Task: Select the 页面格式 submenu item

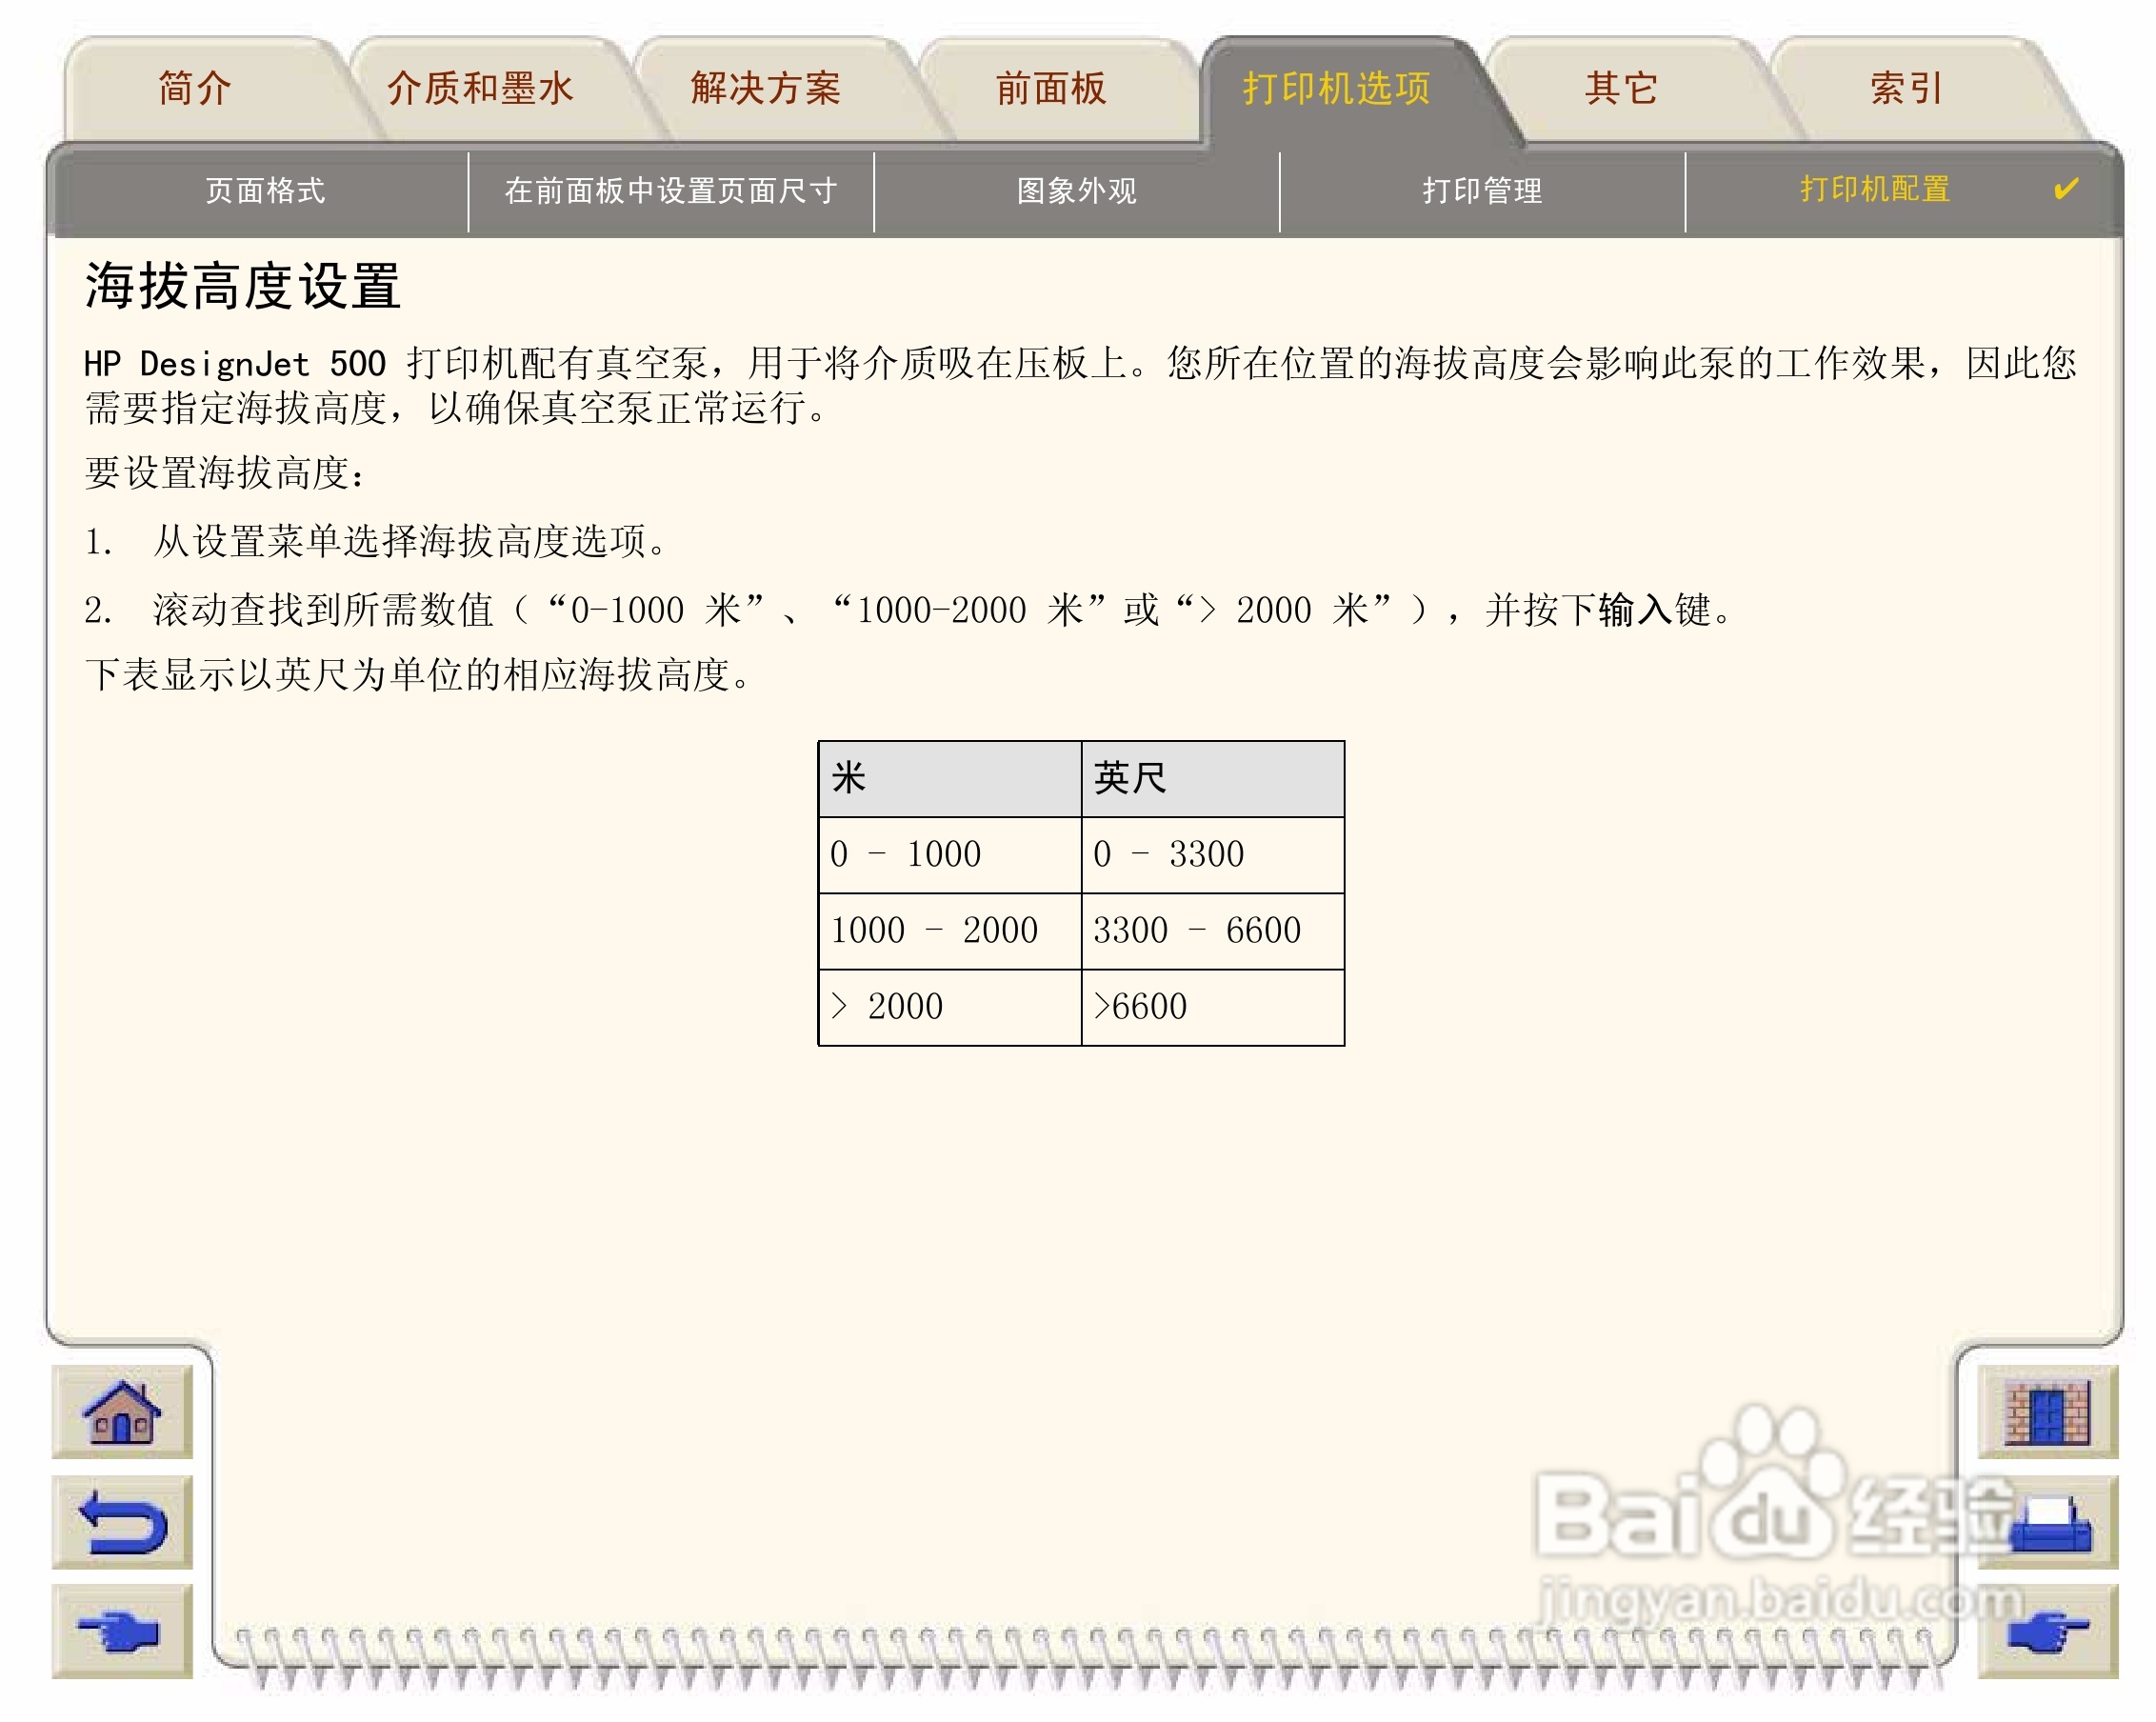Action: (x=265, y=191)
